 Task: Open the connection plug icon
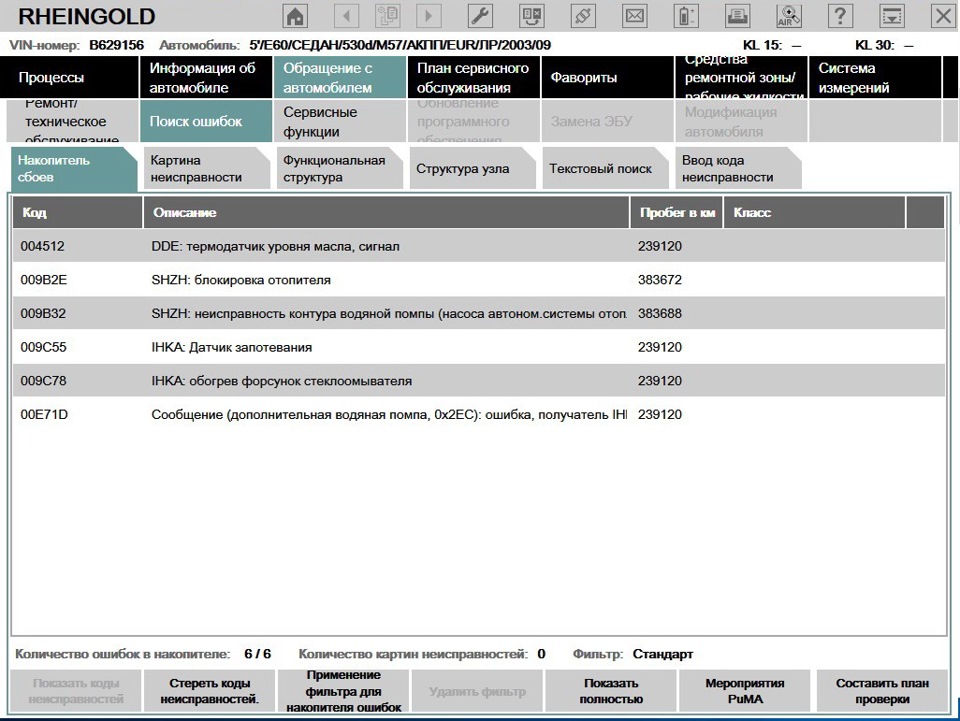[583, 16]
